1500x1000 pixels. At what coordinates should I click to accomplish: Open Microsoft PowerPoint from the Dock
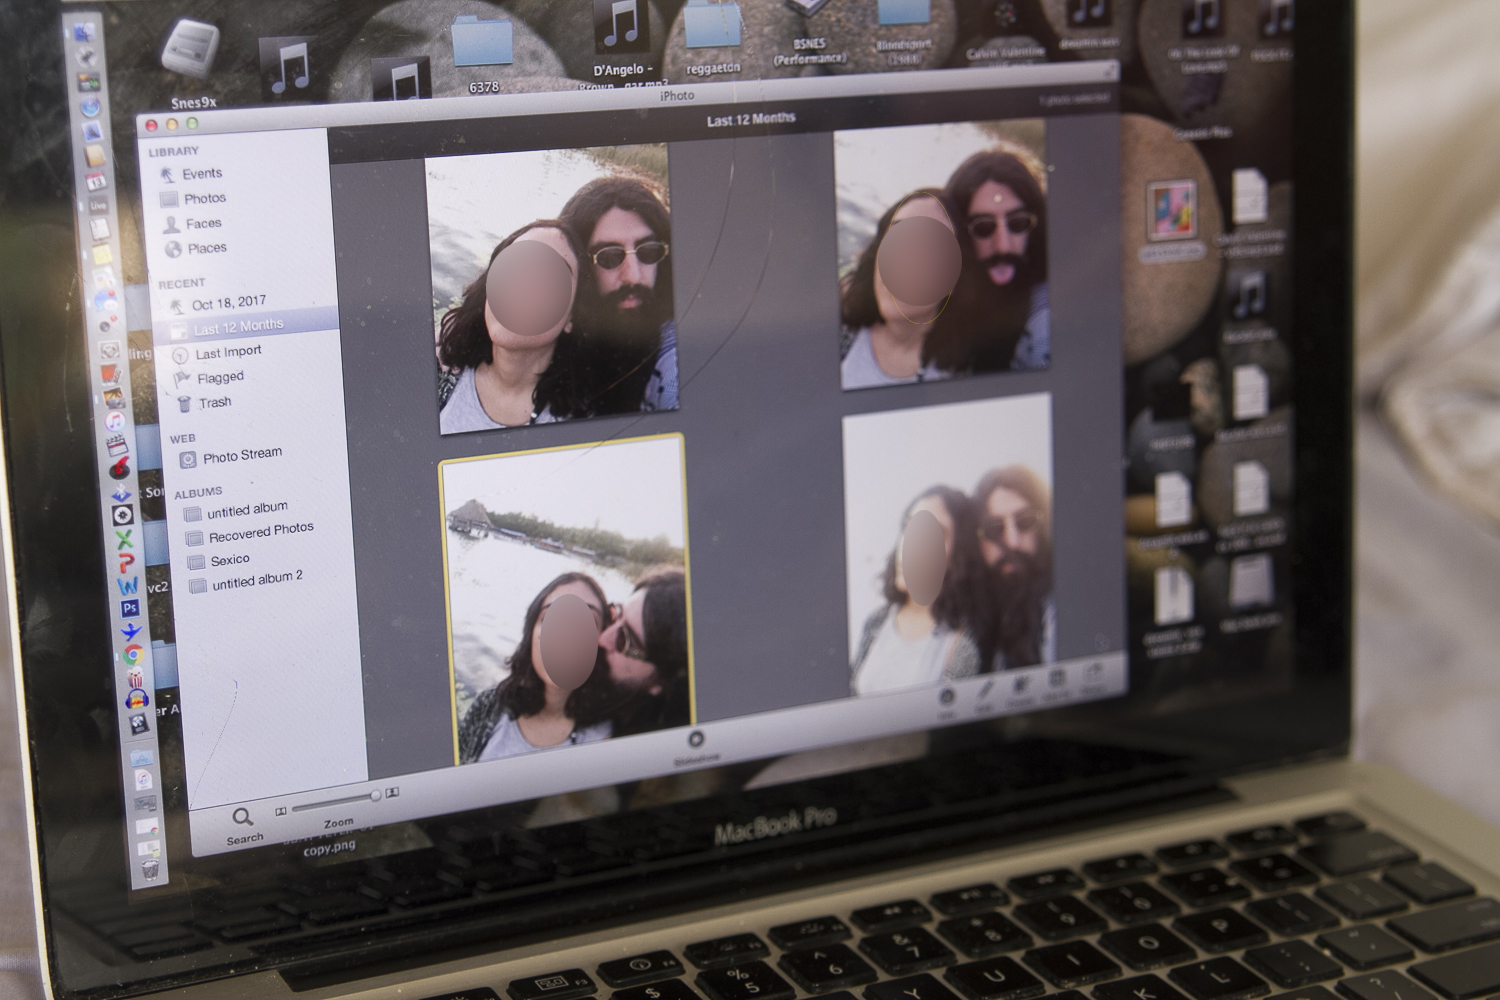click(126, 563)
